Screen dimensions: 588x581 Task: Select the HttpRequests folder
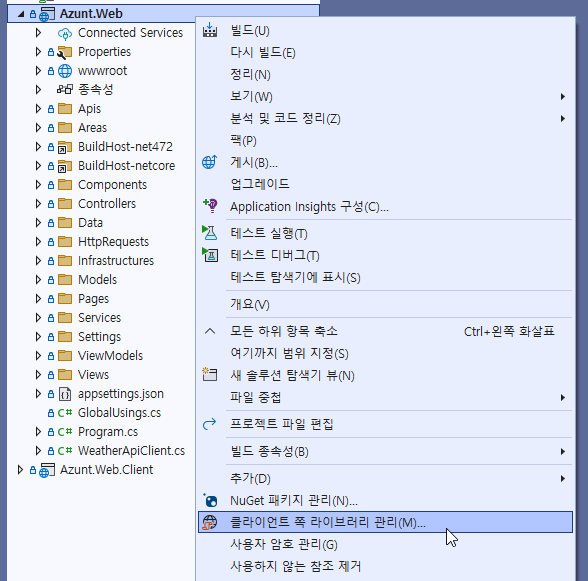113,242
